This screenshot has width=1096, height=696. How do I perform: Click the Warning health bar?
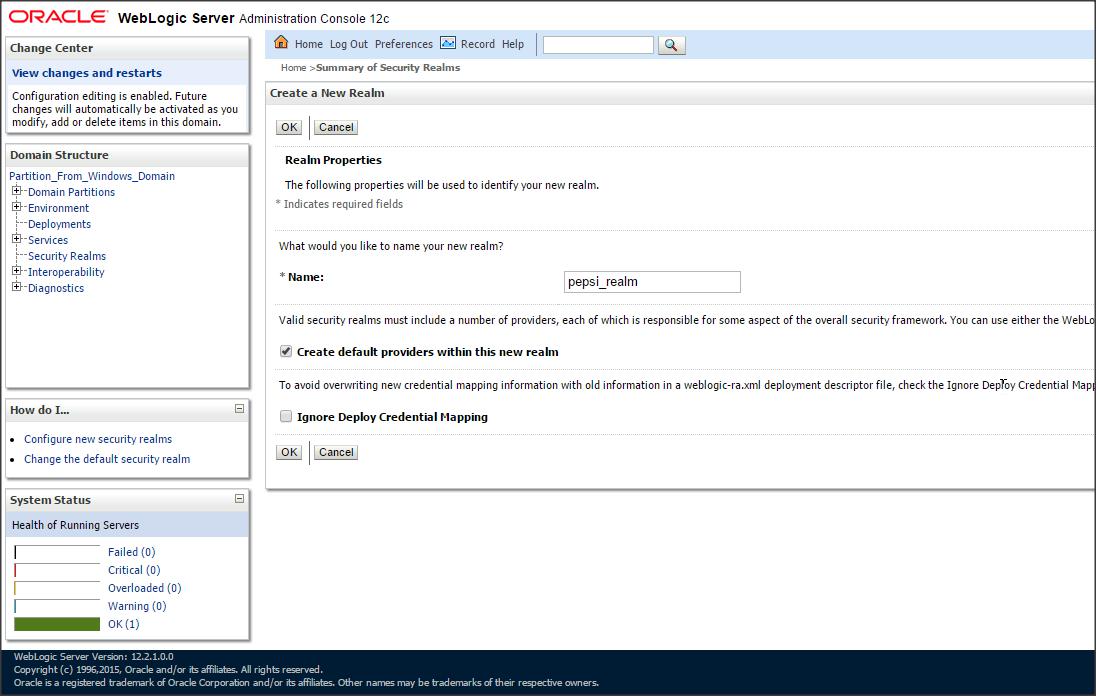tap(57, 607)
